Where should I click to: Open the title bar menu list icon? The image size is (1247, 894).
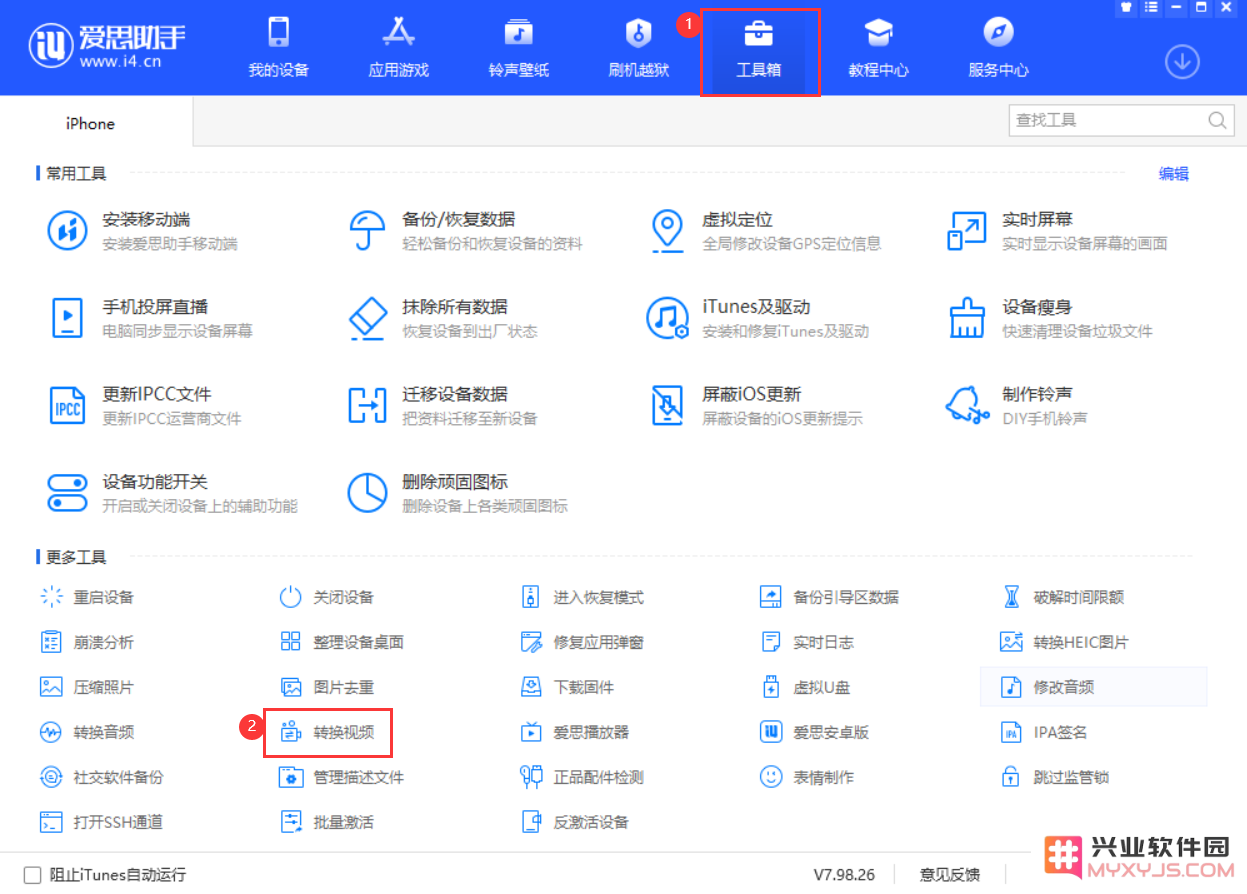[1151, 8]
